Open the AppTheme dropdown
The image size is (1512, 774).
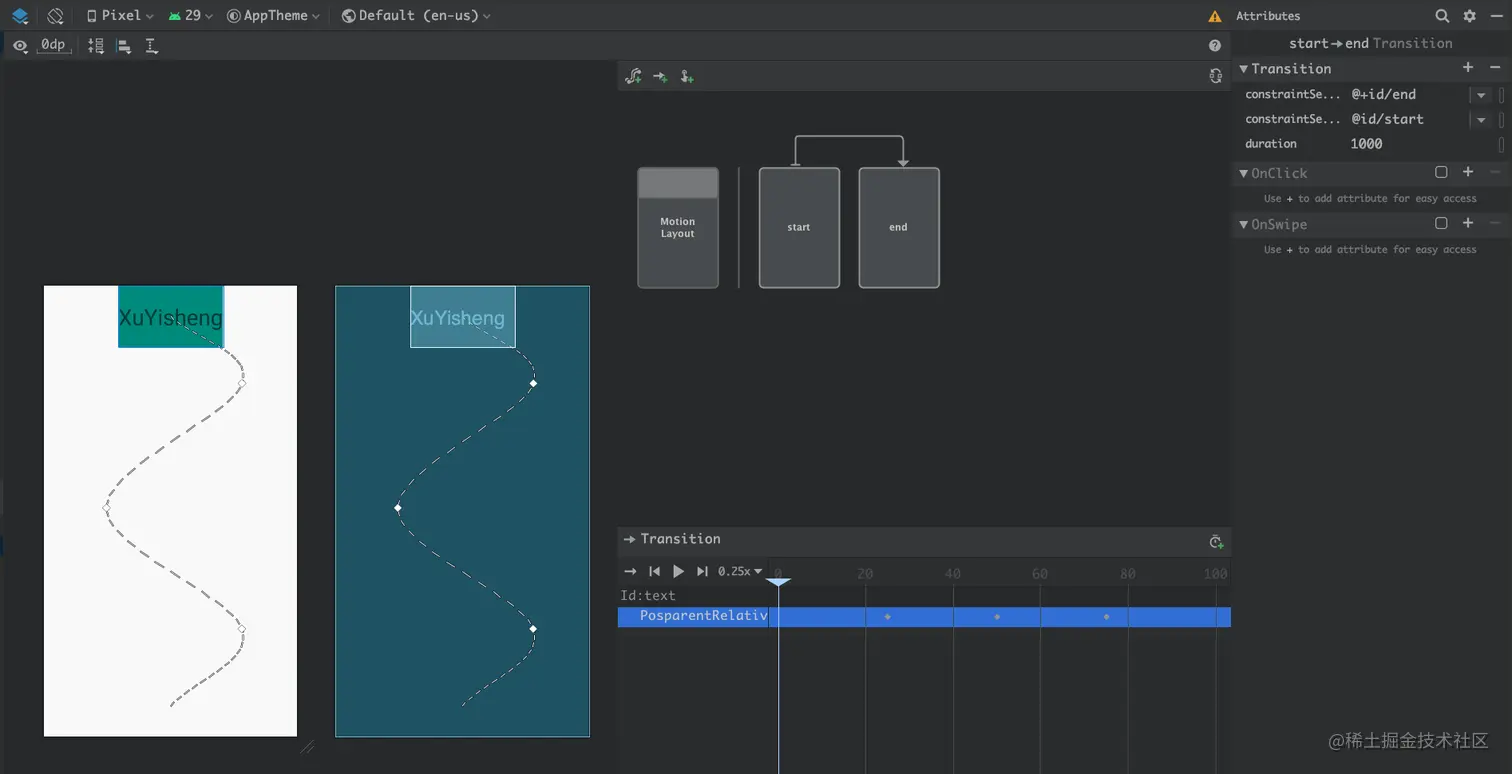[273, 16]
